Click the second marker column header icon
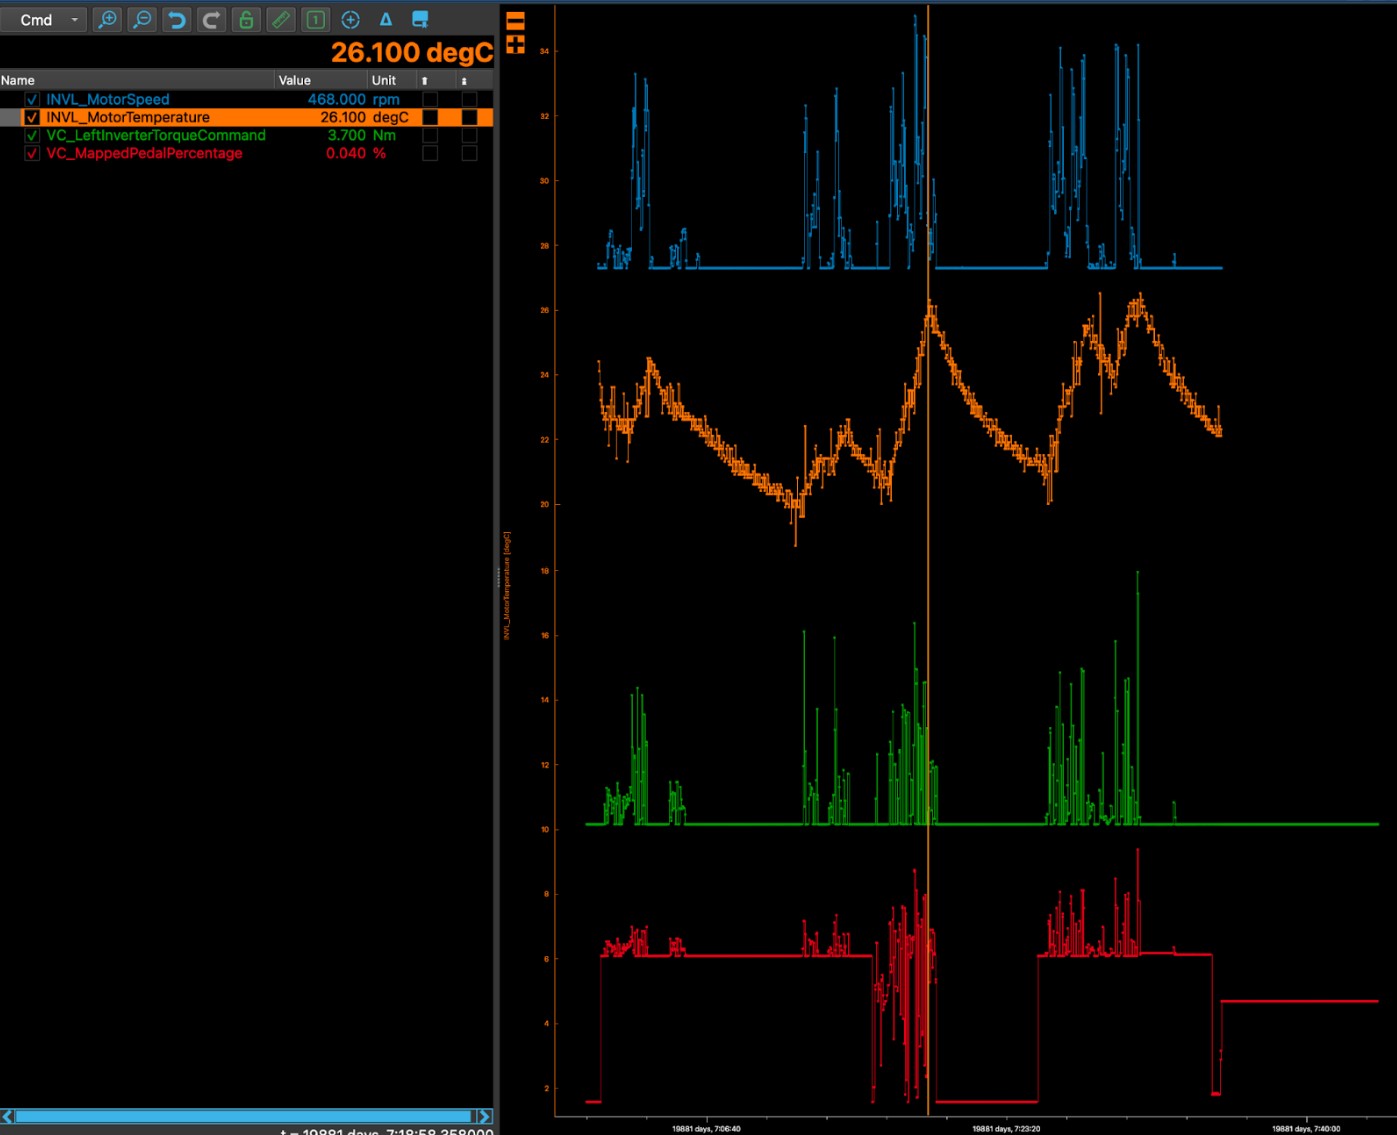Viewport: 1397px width, 1135px height. point(464,80)
